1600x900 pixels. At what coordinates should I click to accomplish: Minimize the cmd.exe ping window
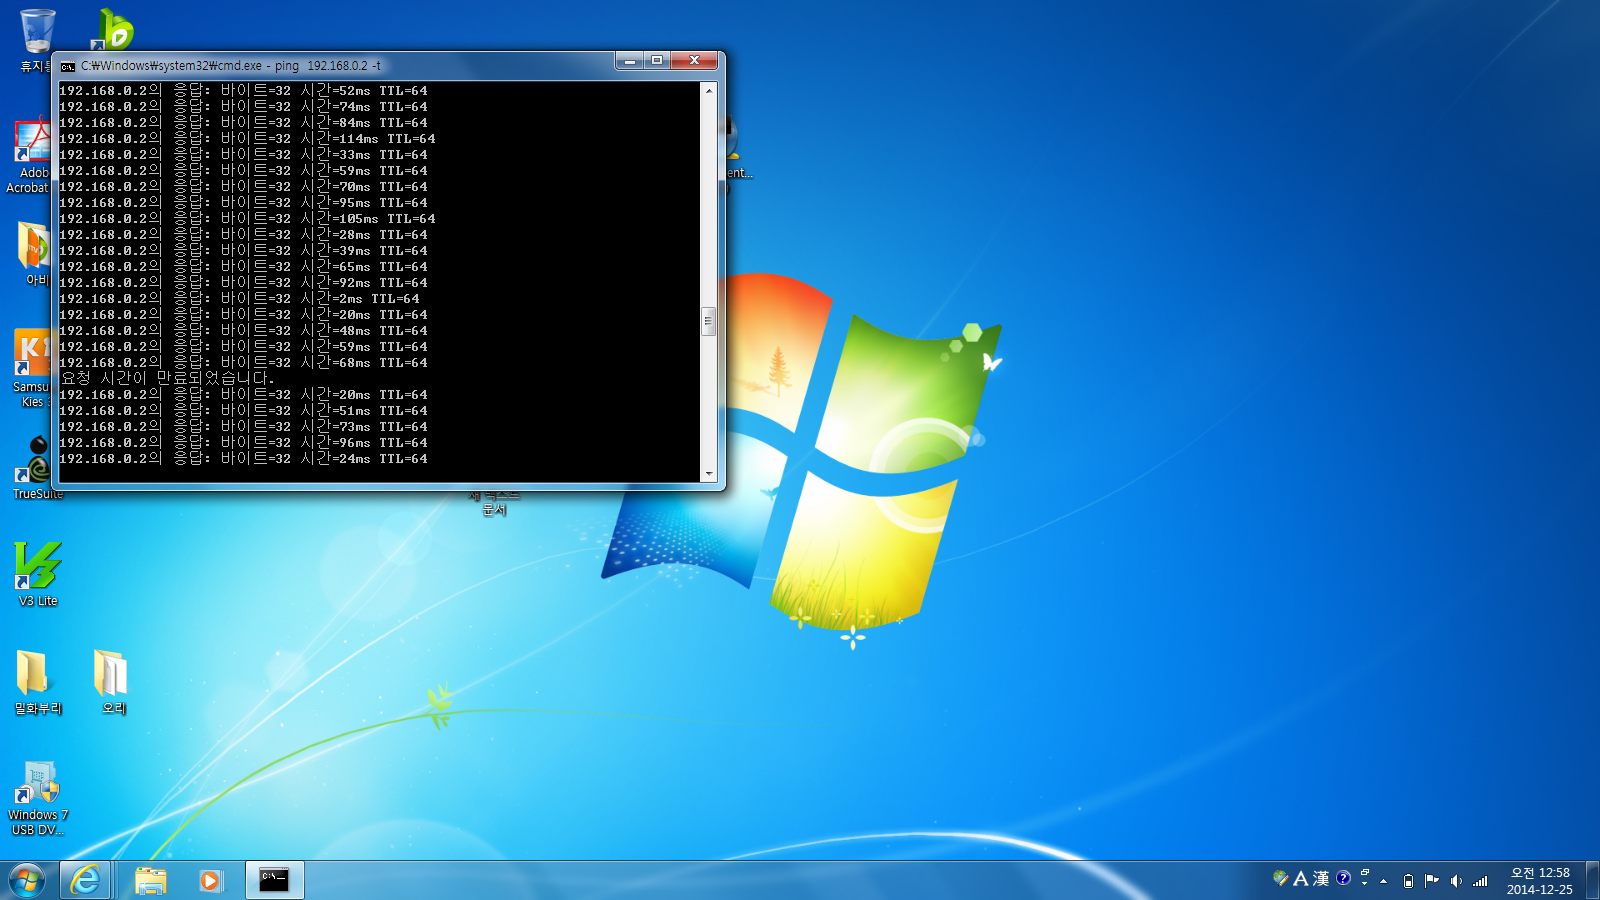(629, 61)
